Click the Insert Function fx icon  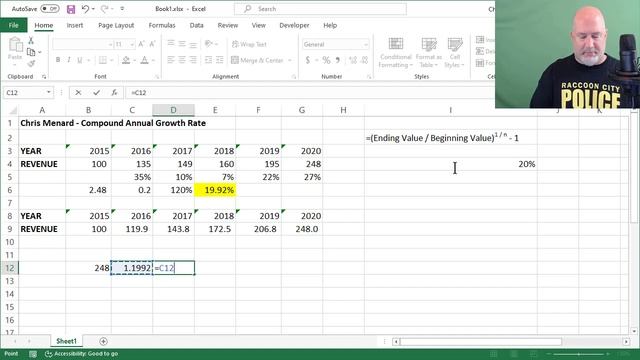[114, 93]
